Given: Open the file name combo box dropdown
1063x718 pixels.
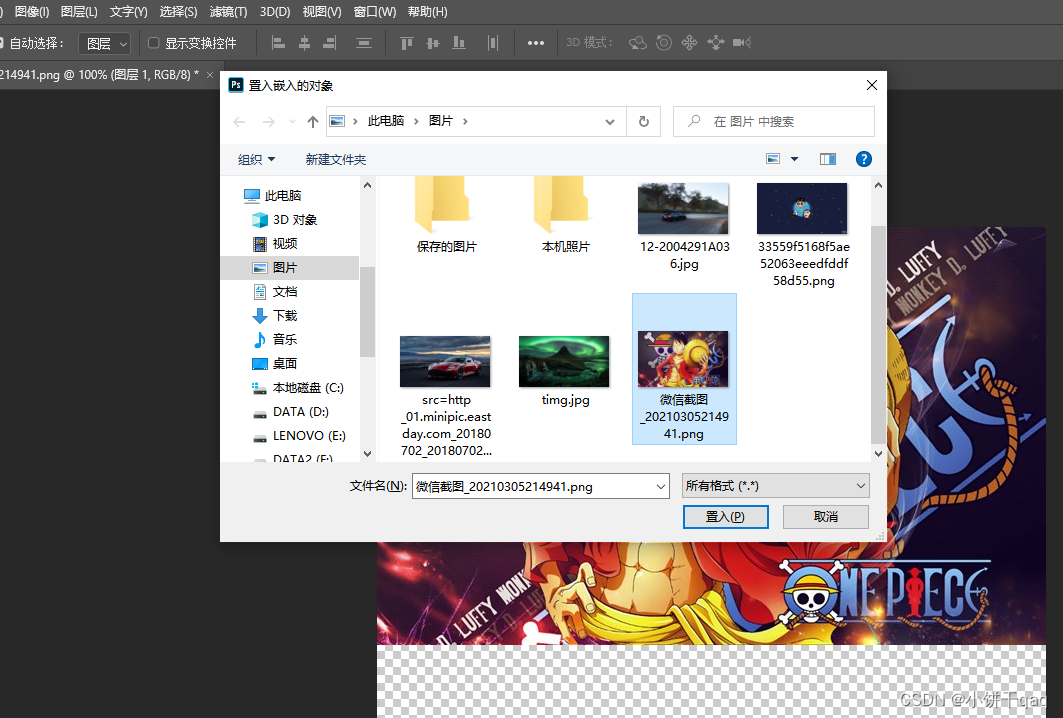Looking at the screenshot, I should pyautogui.click(x=660, y=486).
